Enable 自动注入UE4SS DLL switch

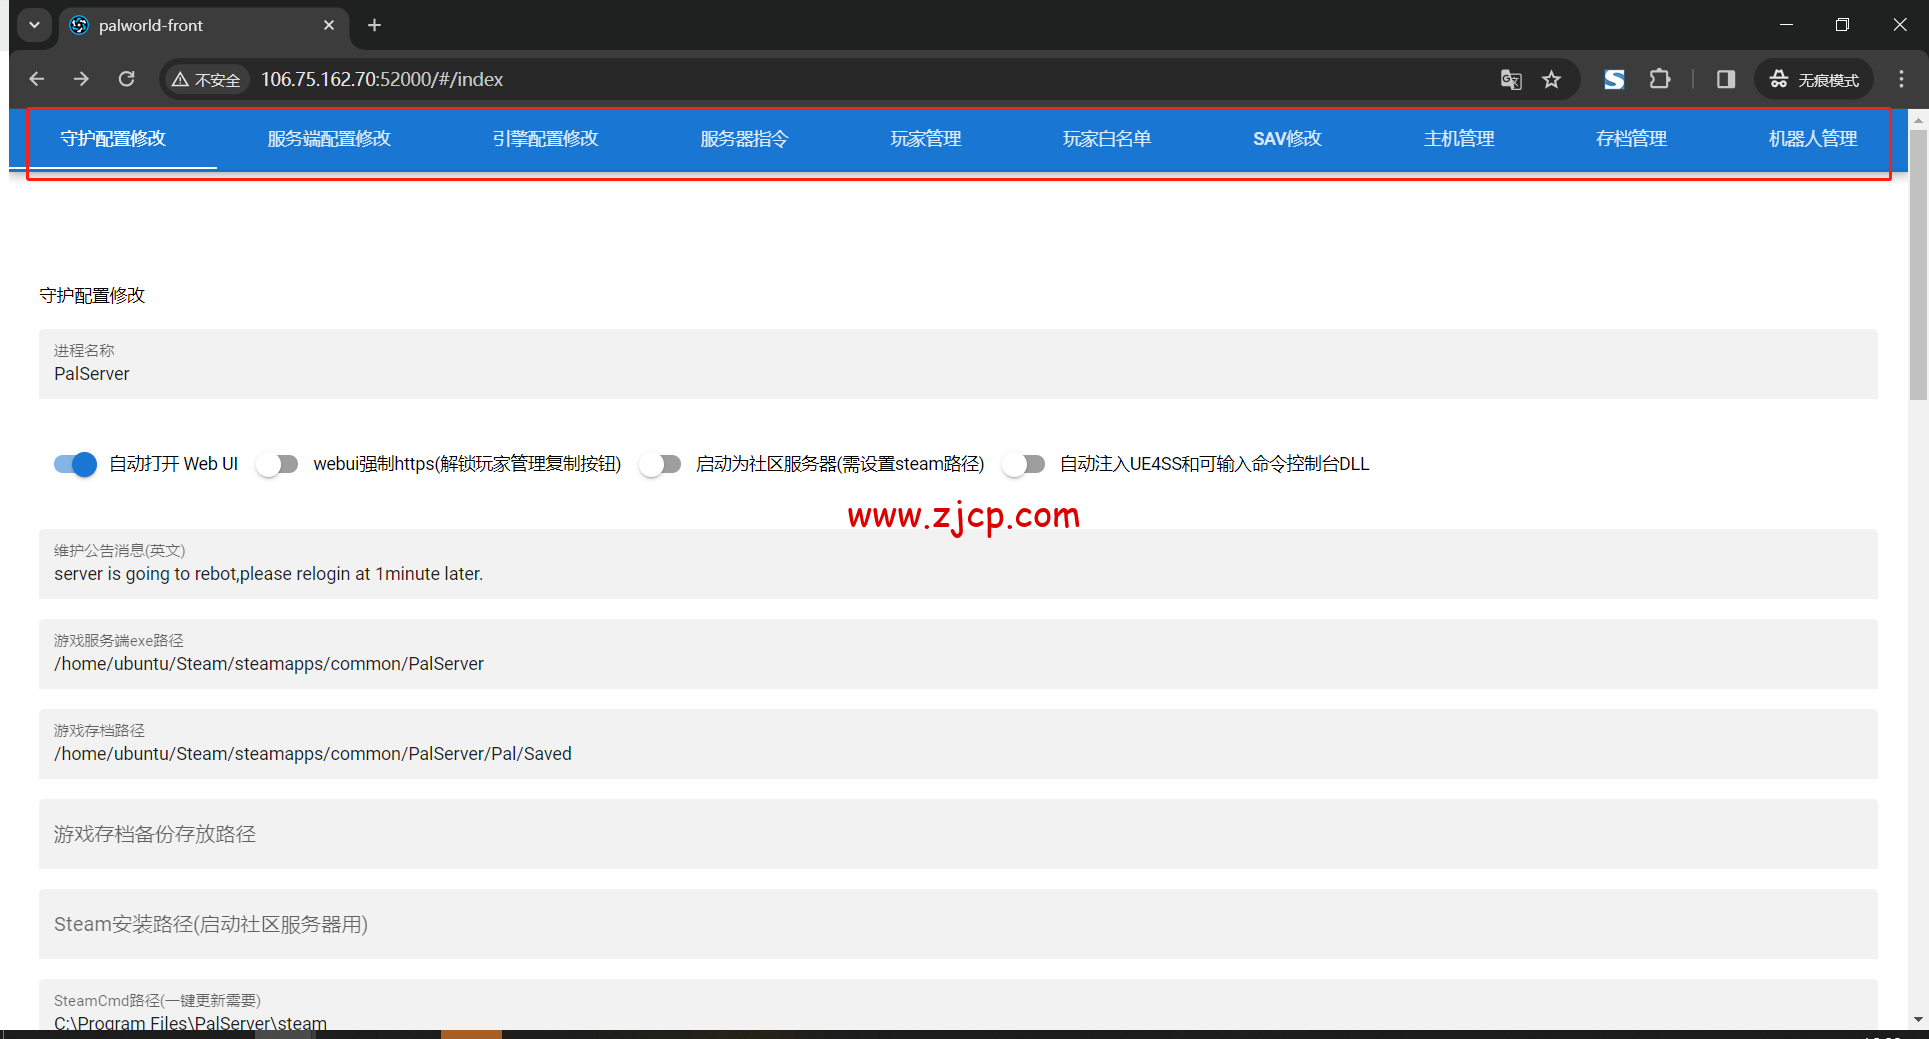pos(1024,464)
